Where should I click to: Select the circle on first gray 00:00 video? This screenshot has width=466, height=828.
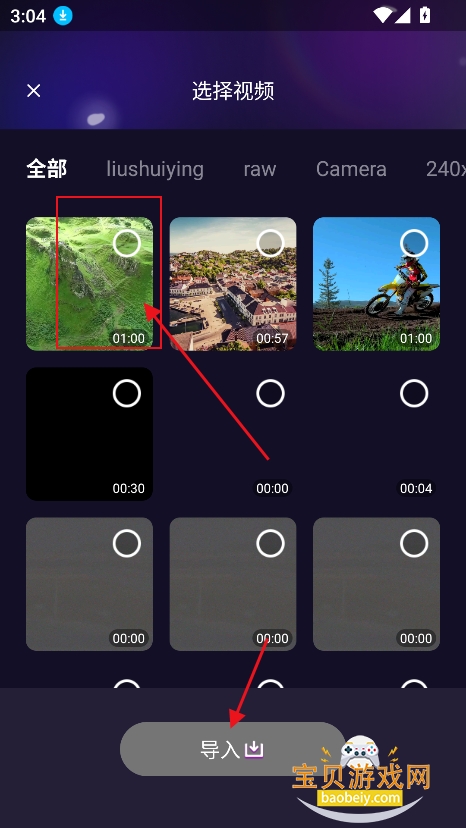point(127,543)
